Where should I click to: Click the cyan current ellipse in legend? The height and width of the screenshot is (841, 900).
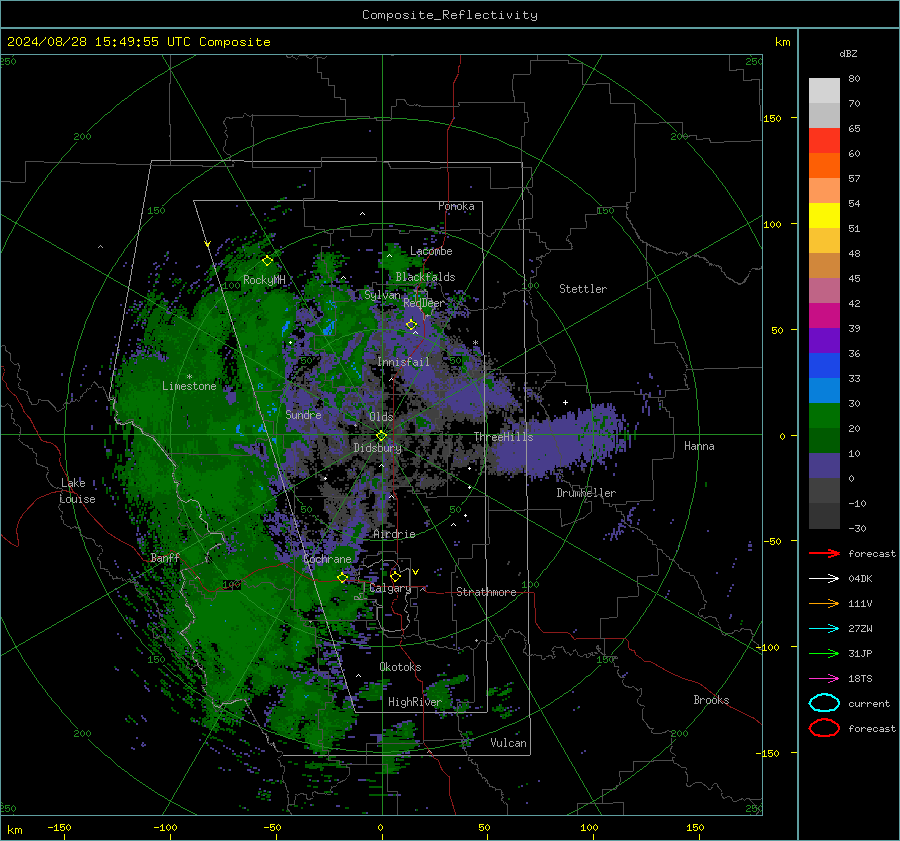click(x=824, y=703)
